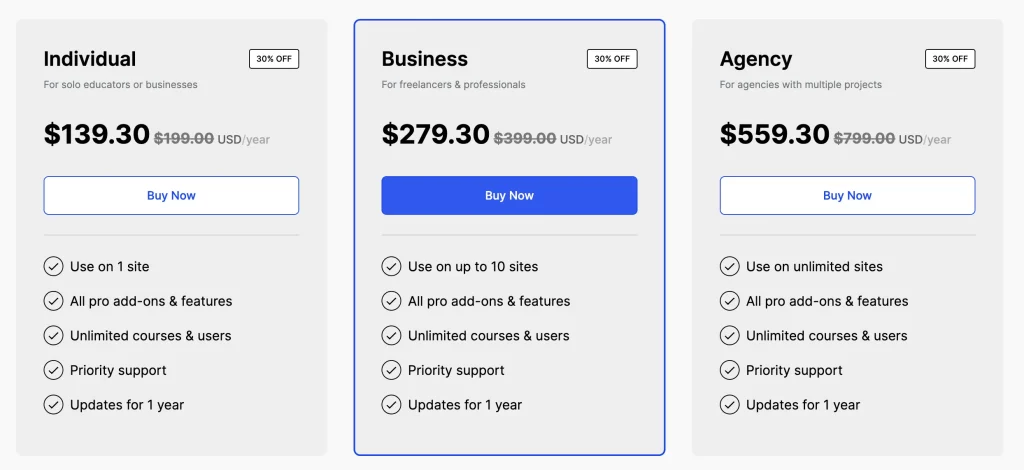Click the crossed-out $799.00 Agency price
Screen dimensions: 1024x470
coord(864,138)
